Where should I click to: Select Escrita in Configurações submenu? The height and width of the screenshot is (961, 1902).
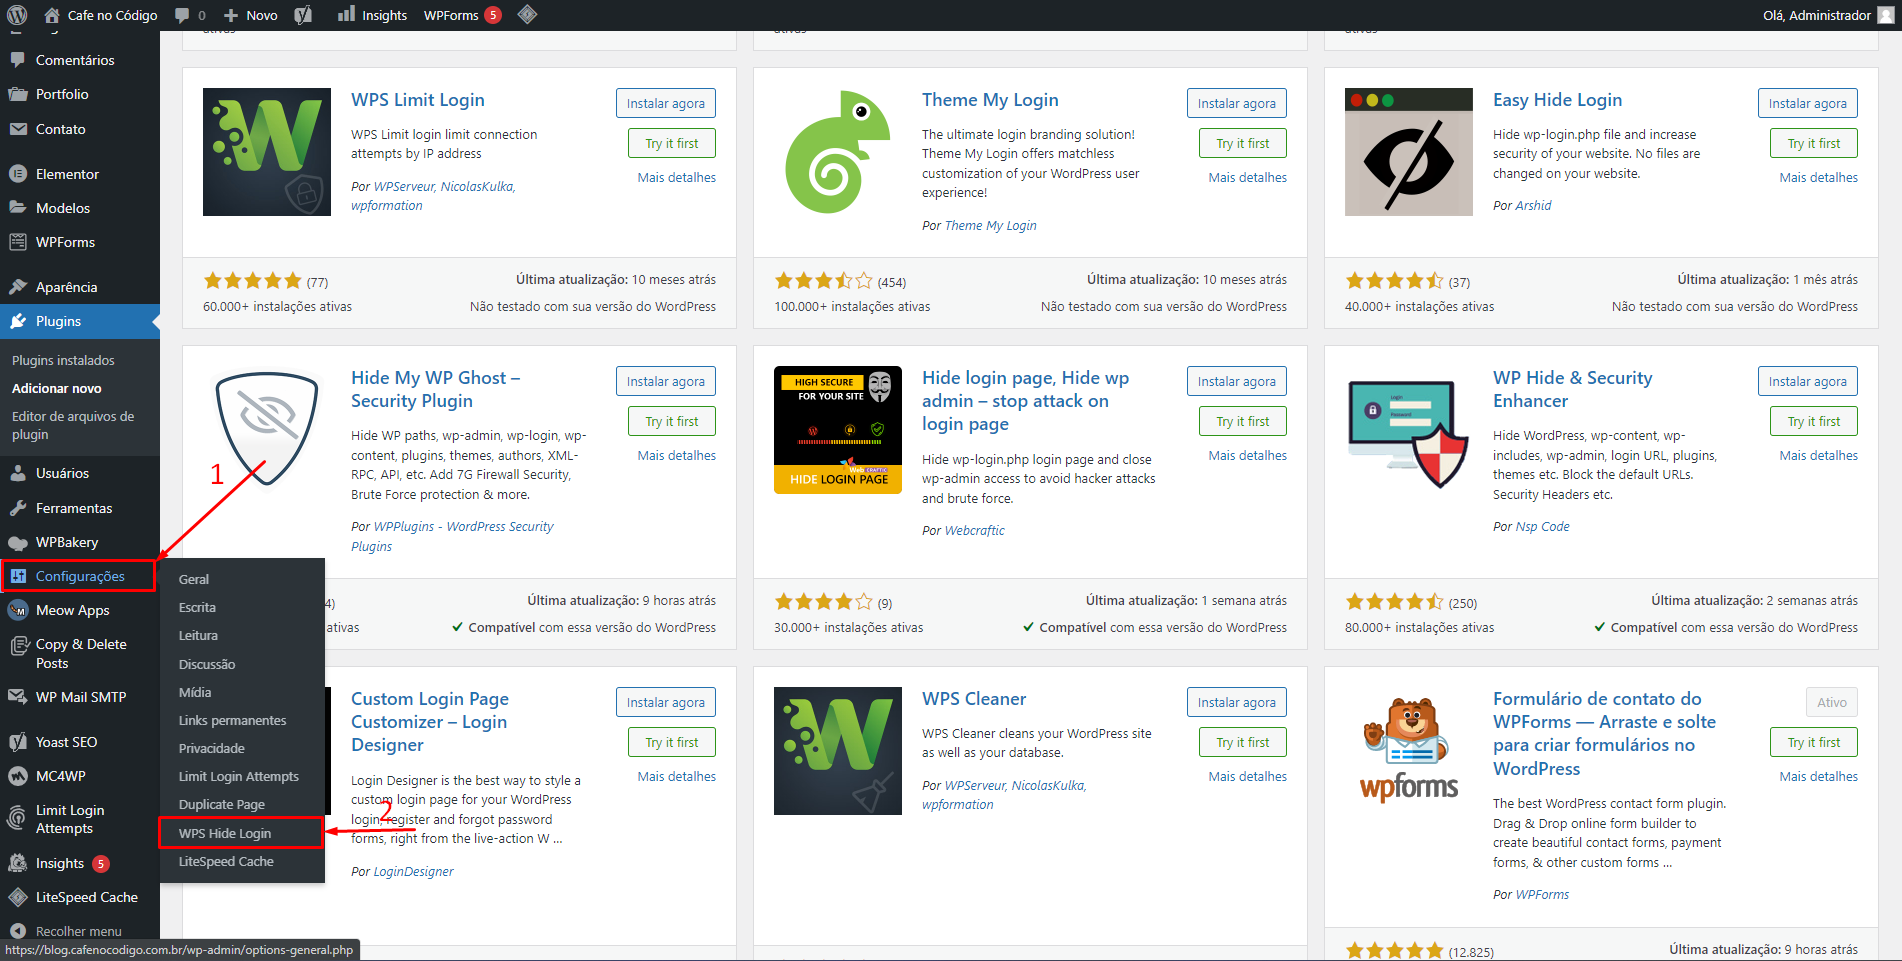(197, 607)
